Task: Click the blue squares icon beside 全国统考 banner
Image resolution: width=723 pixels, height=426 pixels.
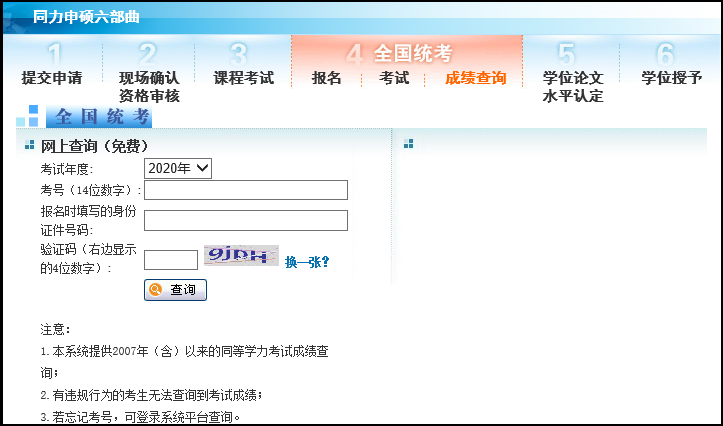Action: click(27, 116)
